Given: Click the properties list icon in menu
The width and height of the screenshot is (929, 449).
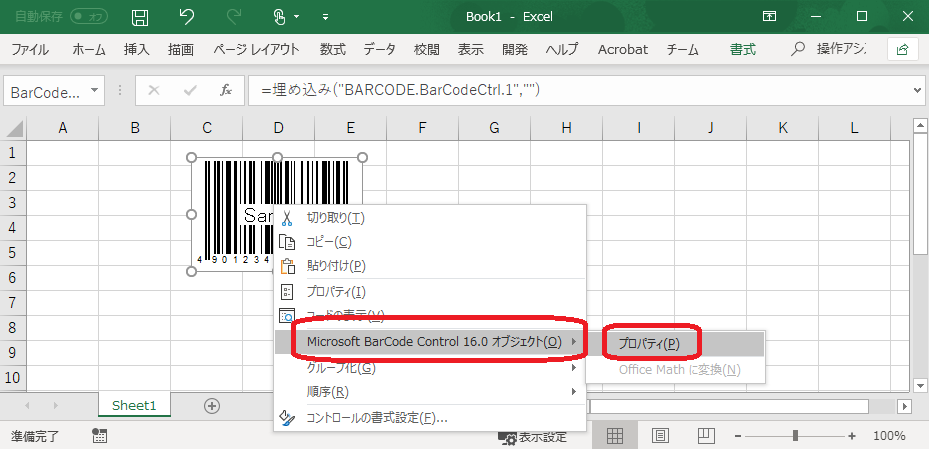Looking at the screenshot, I should point(287,291).
